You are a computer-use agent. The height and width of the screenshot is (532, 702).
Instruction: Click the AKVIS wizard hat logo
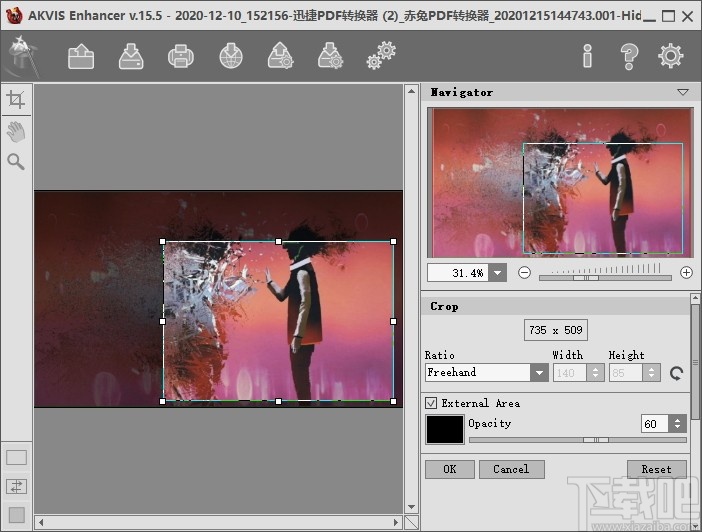click(x=21, y=56)
